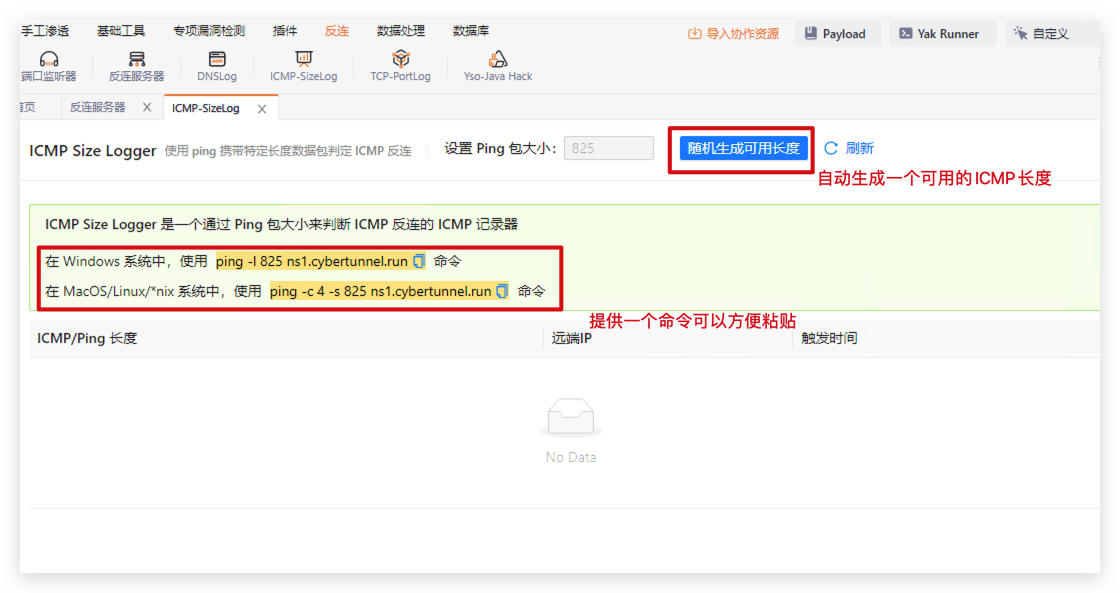Image resolution: width=1120 pixels, height=593 pixels.
Task: Close the ICMP-SizeLog tab
Action: [262, 108]
